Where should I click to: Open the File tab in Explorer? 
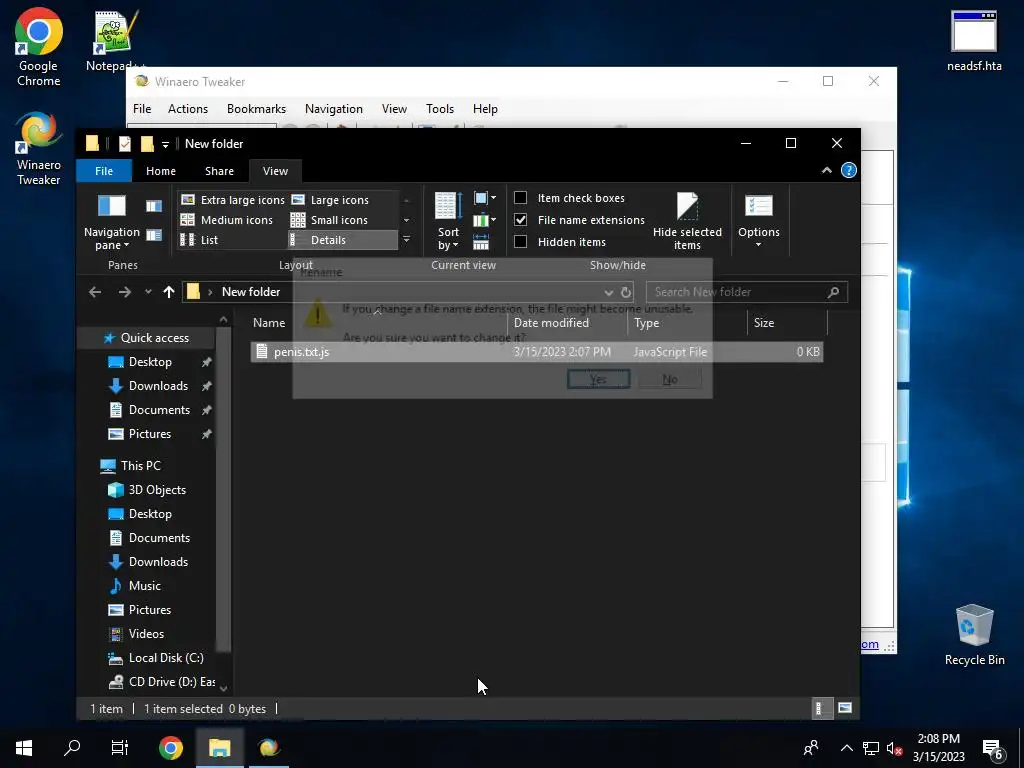tap(104, 170)
